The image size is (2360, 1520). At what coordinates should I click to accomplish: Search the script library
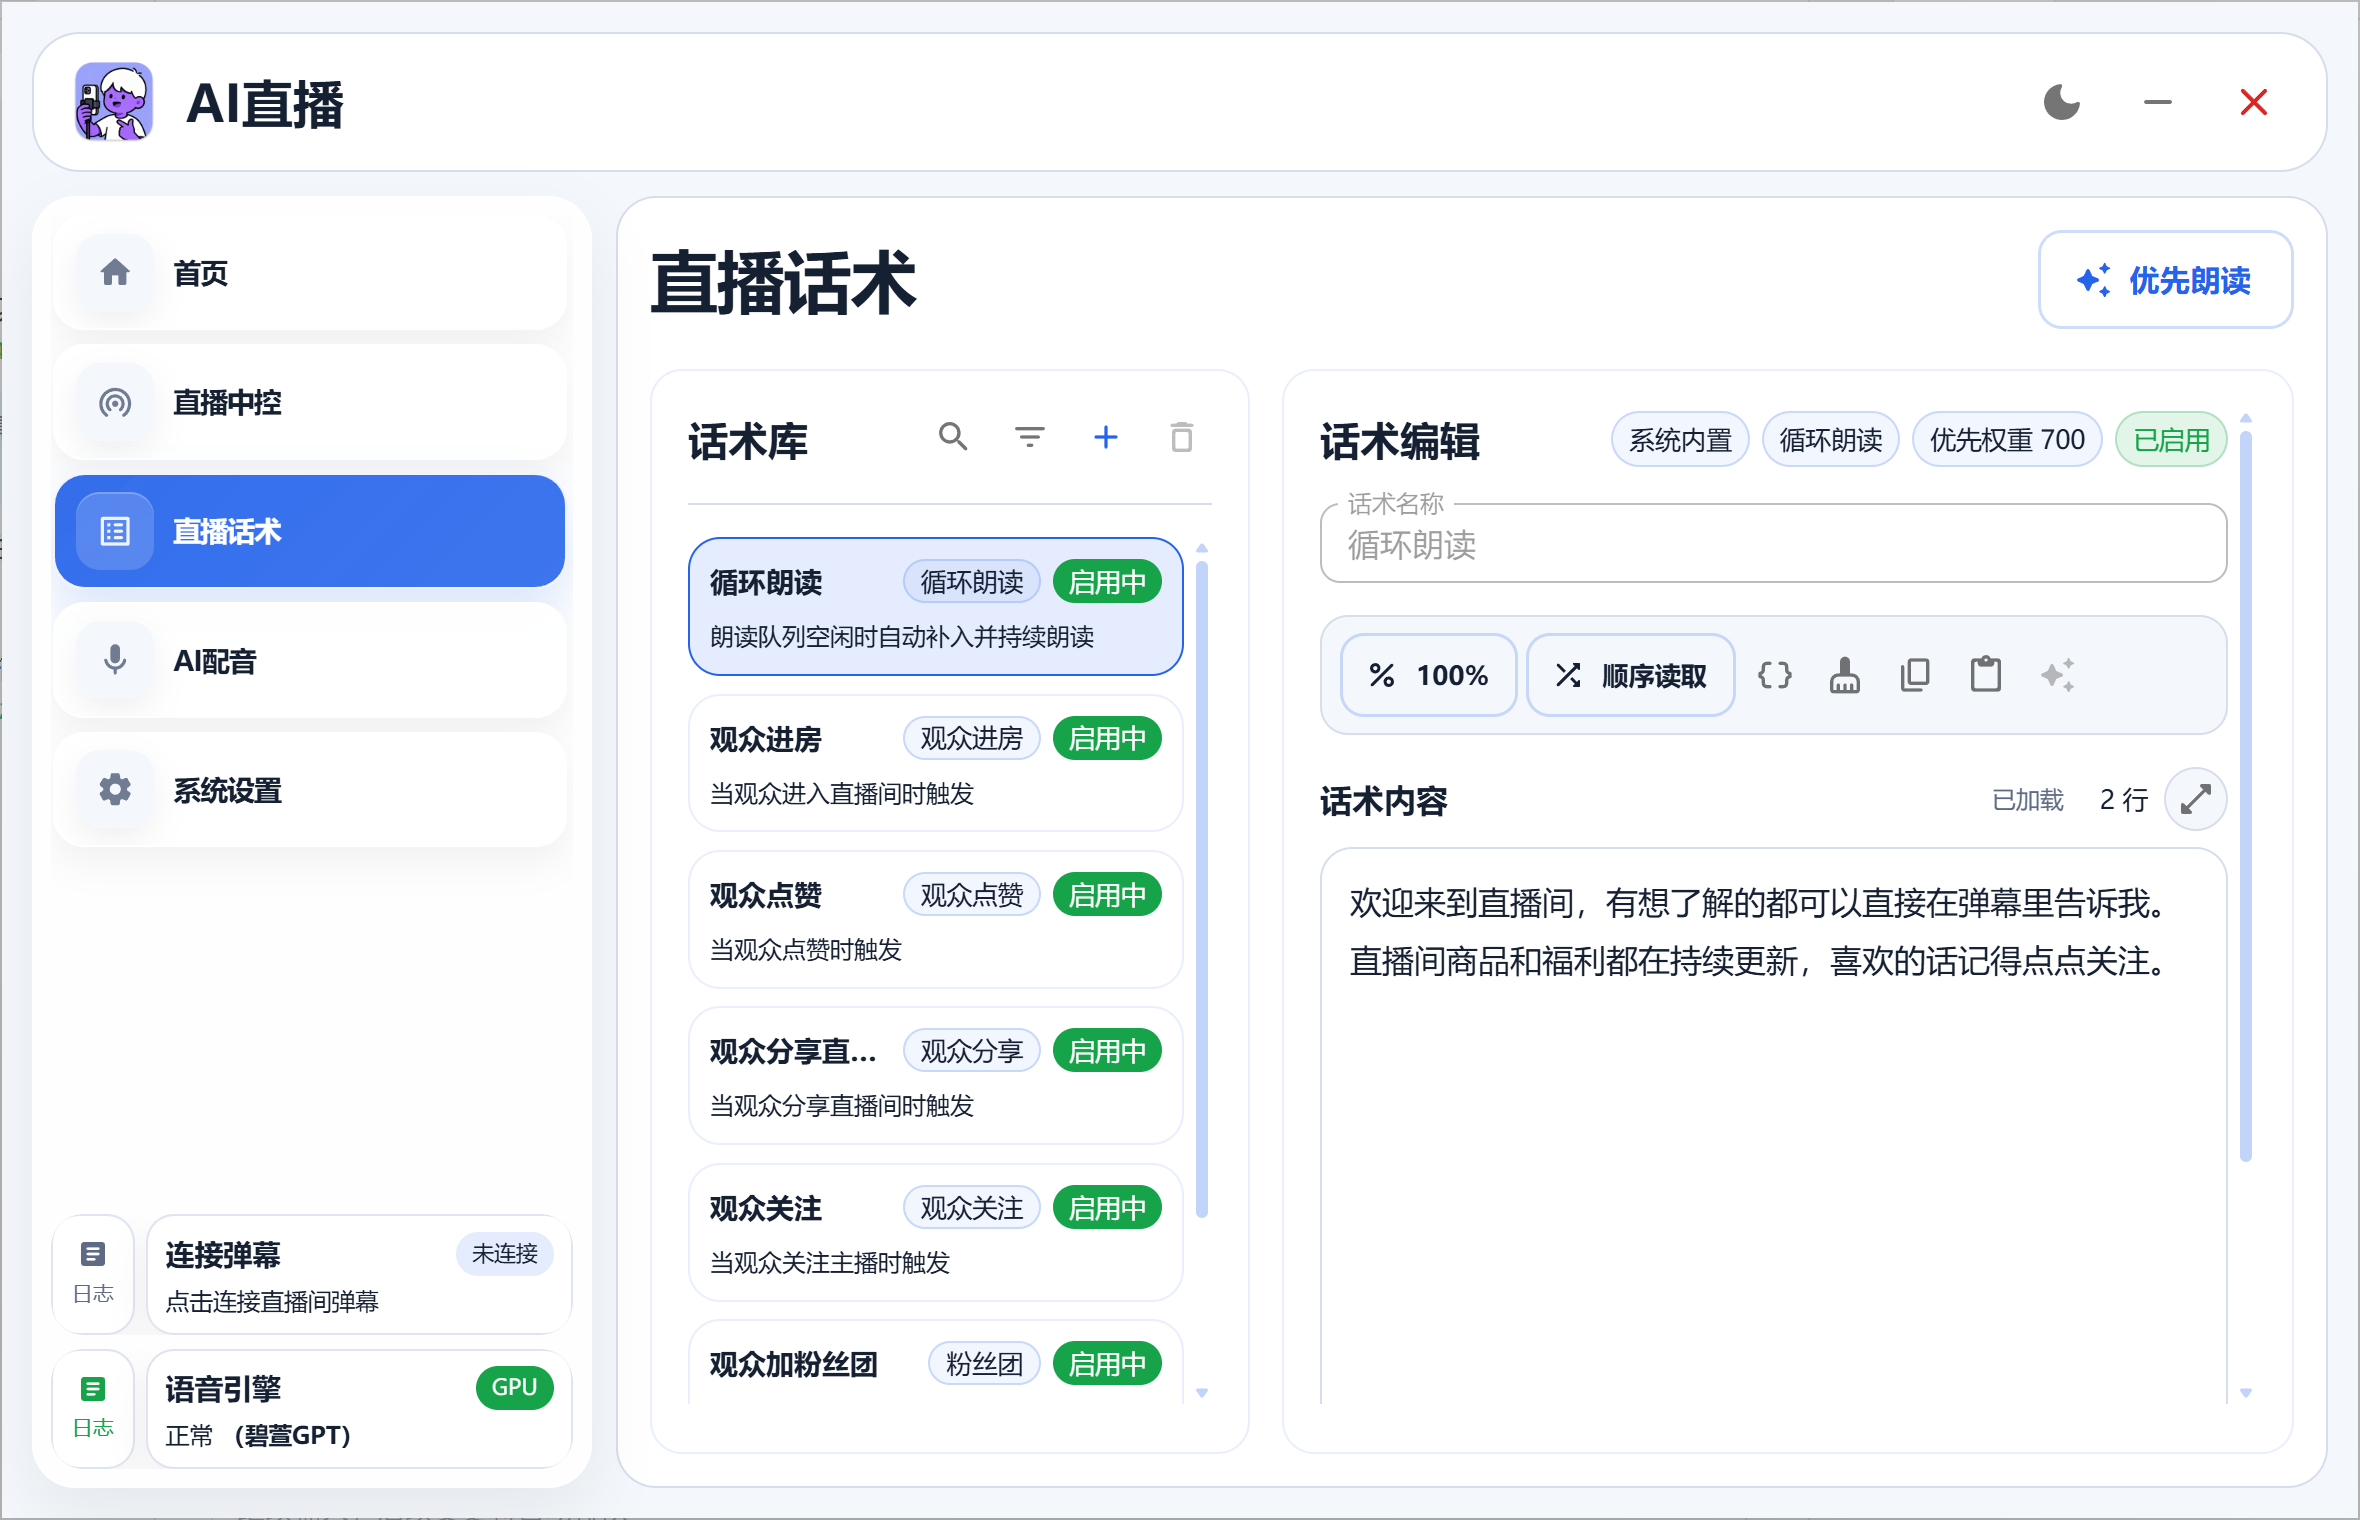coord(953,437)
